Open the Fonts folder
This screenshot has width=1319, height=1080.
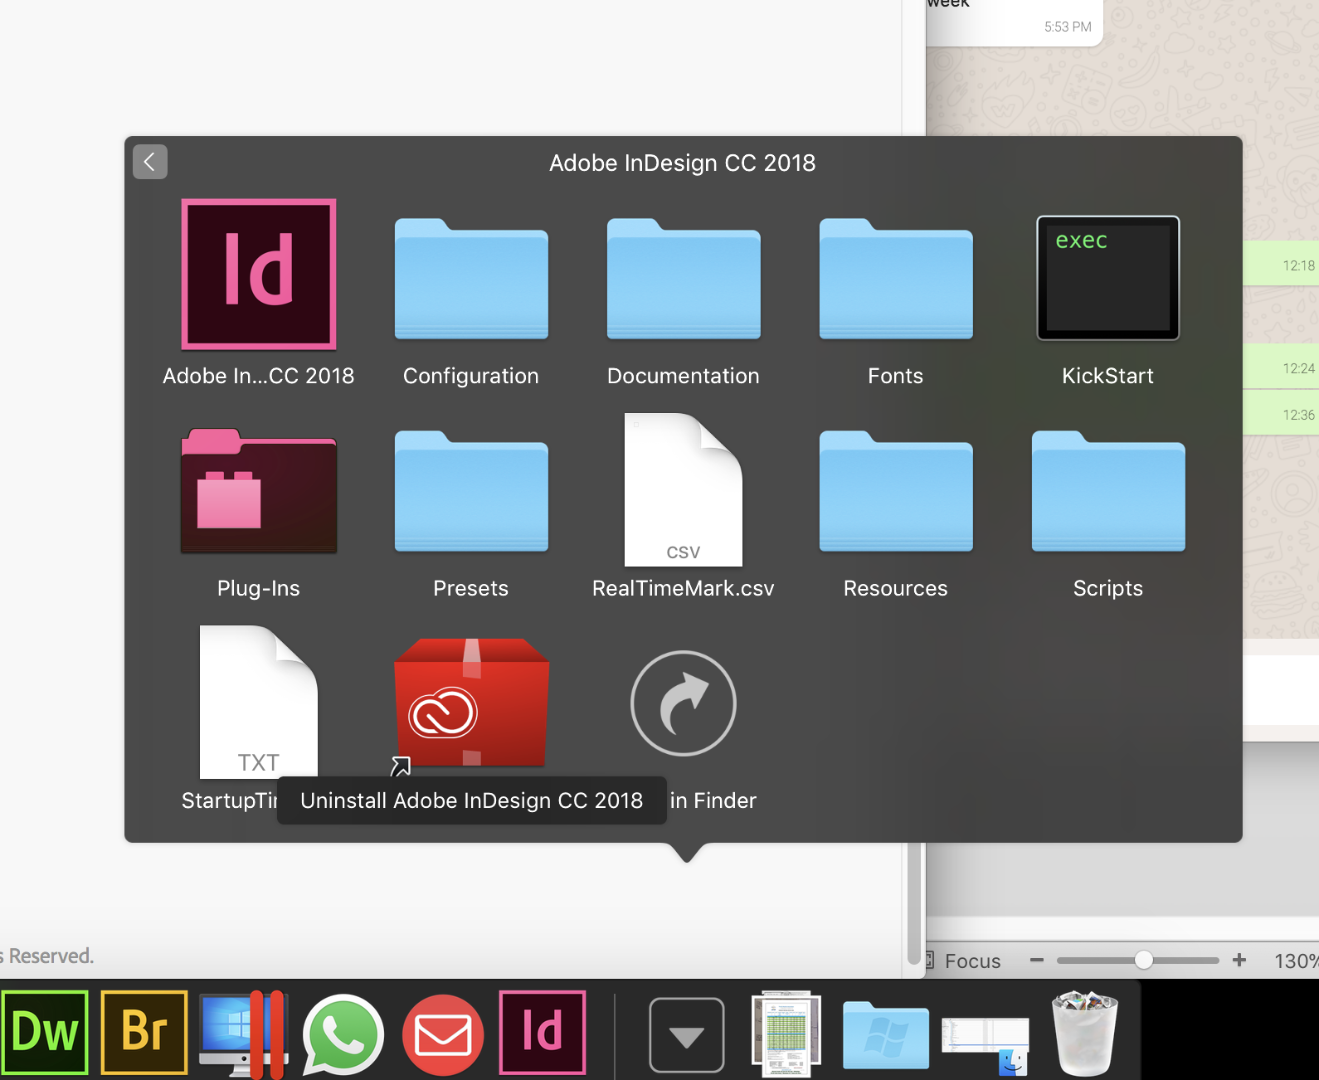pos(896,279)
